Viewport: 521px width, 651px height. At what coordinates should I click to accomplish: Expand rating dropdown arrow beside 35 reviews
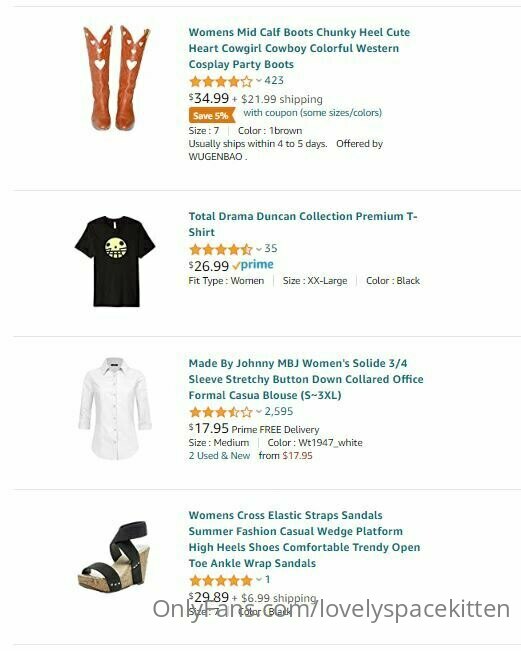click(x=259, y=249)
